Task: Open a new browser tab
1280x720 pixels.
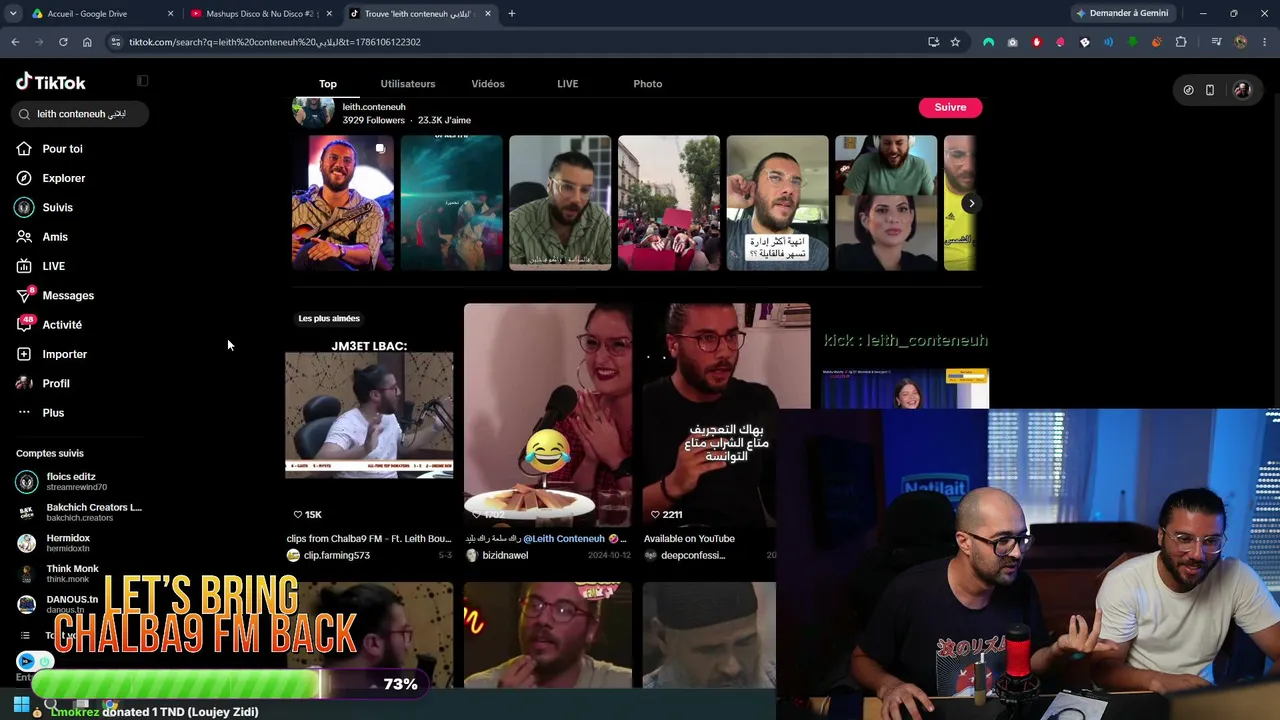Action: pyautogui.click(x=511, y=14)
